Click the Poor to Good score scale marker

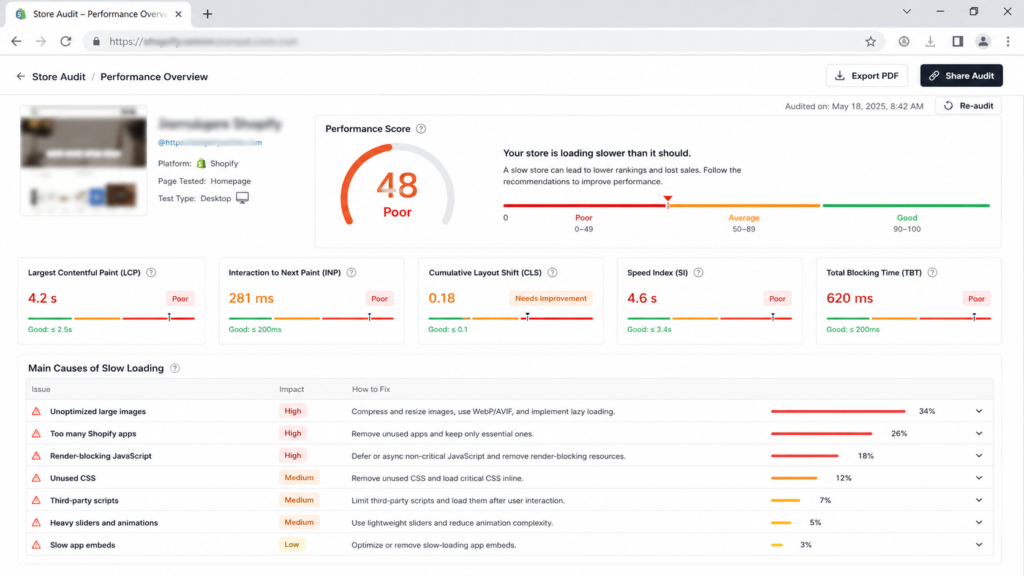pos(667,201)
